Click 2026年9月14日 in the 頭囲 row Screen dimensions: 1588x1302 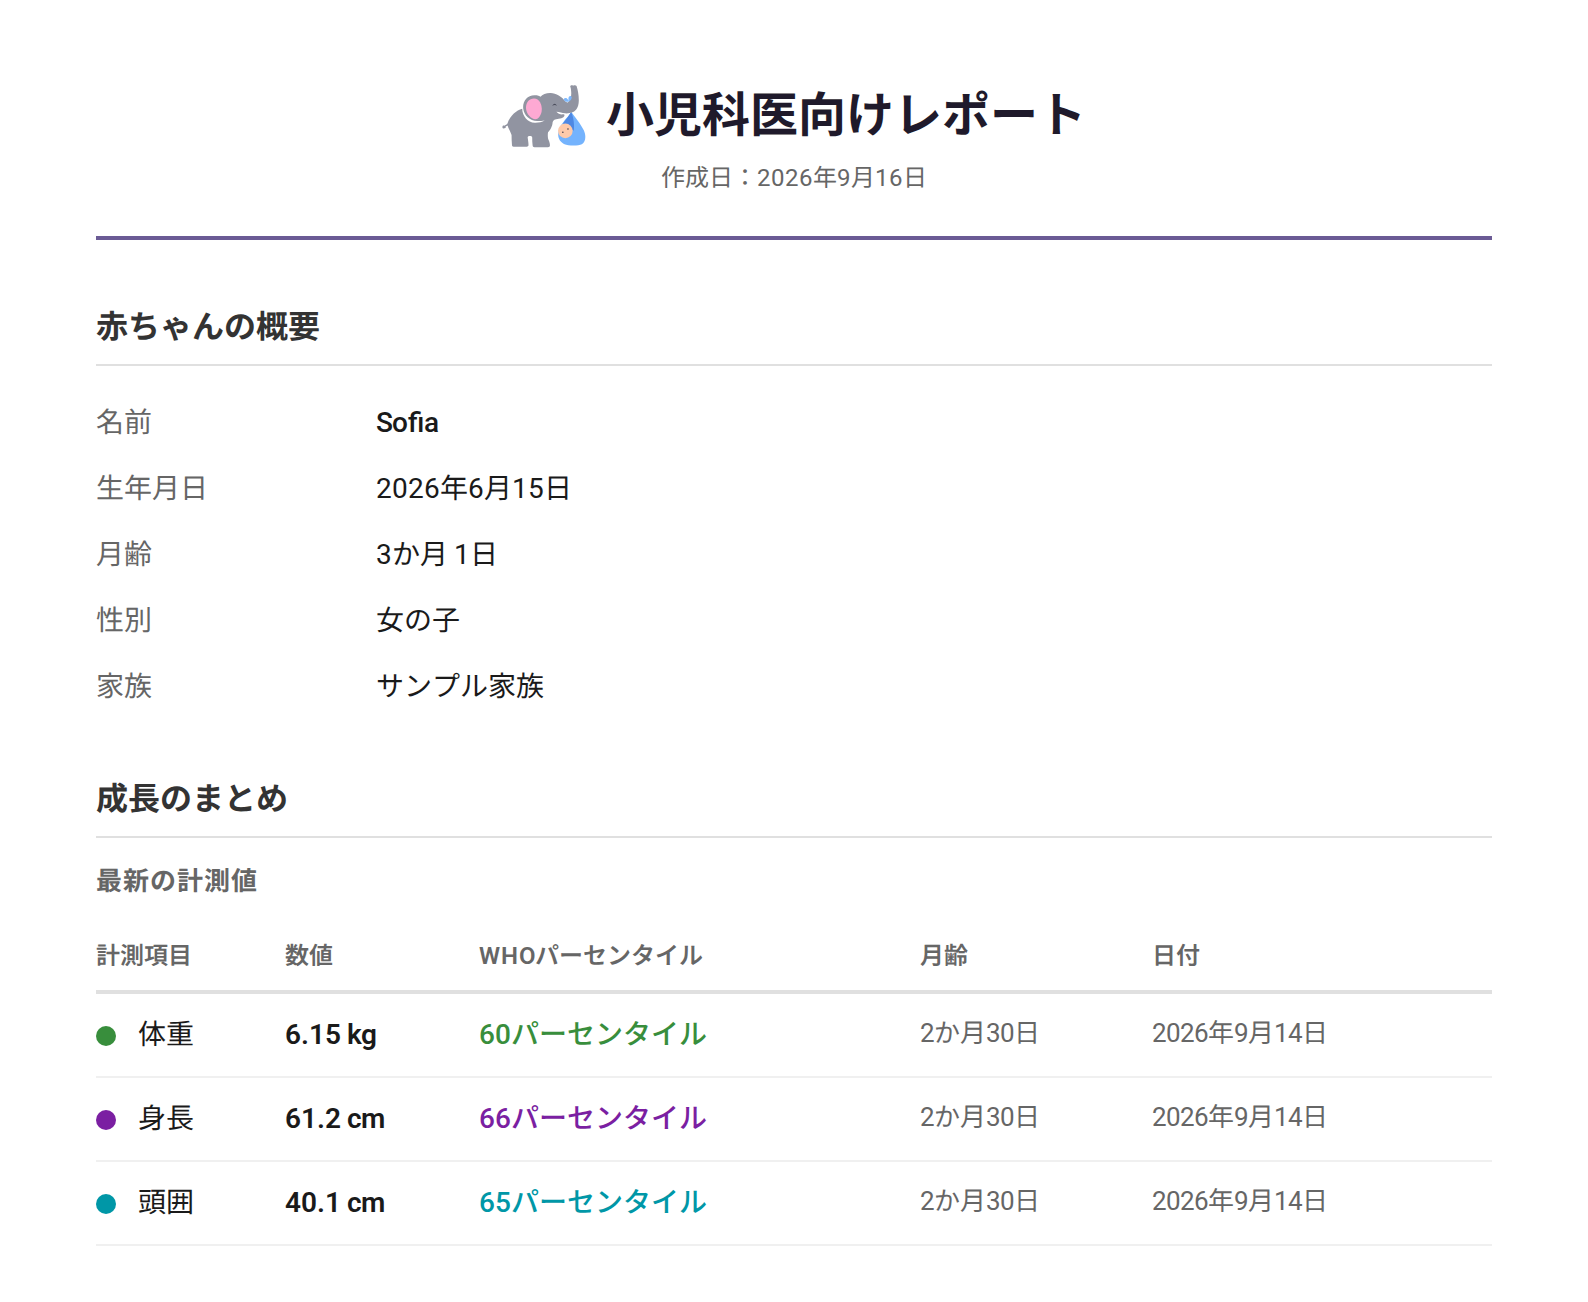tap(1239, 1201)
